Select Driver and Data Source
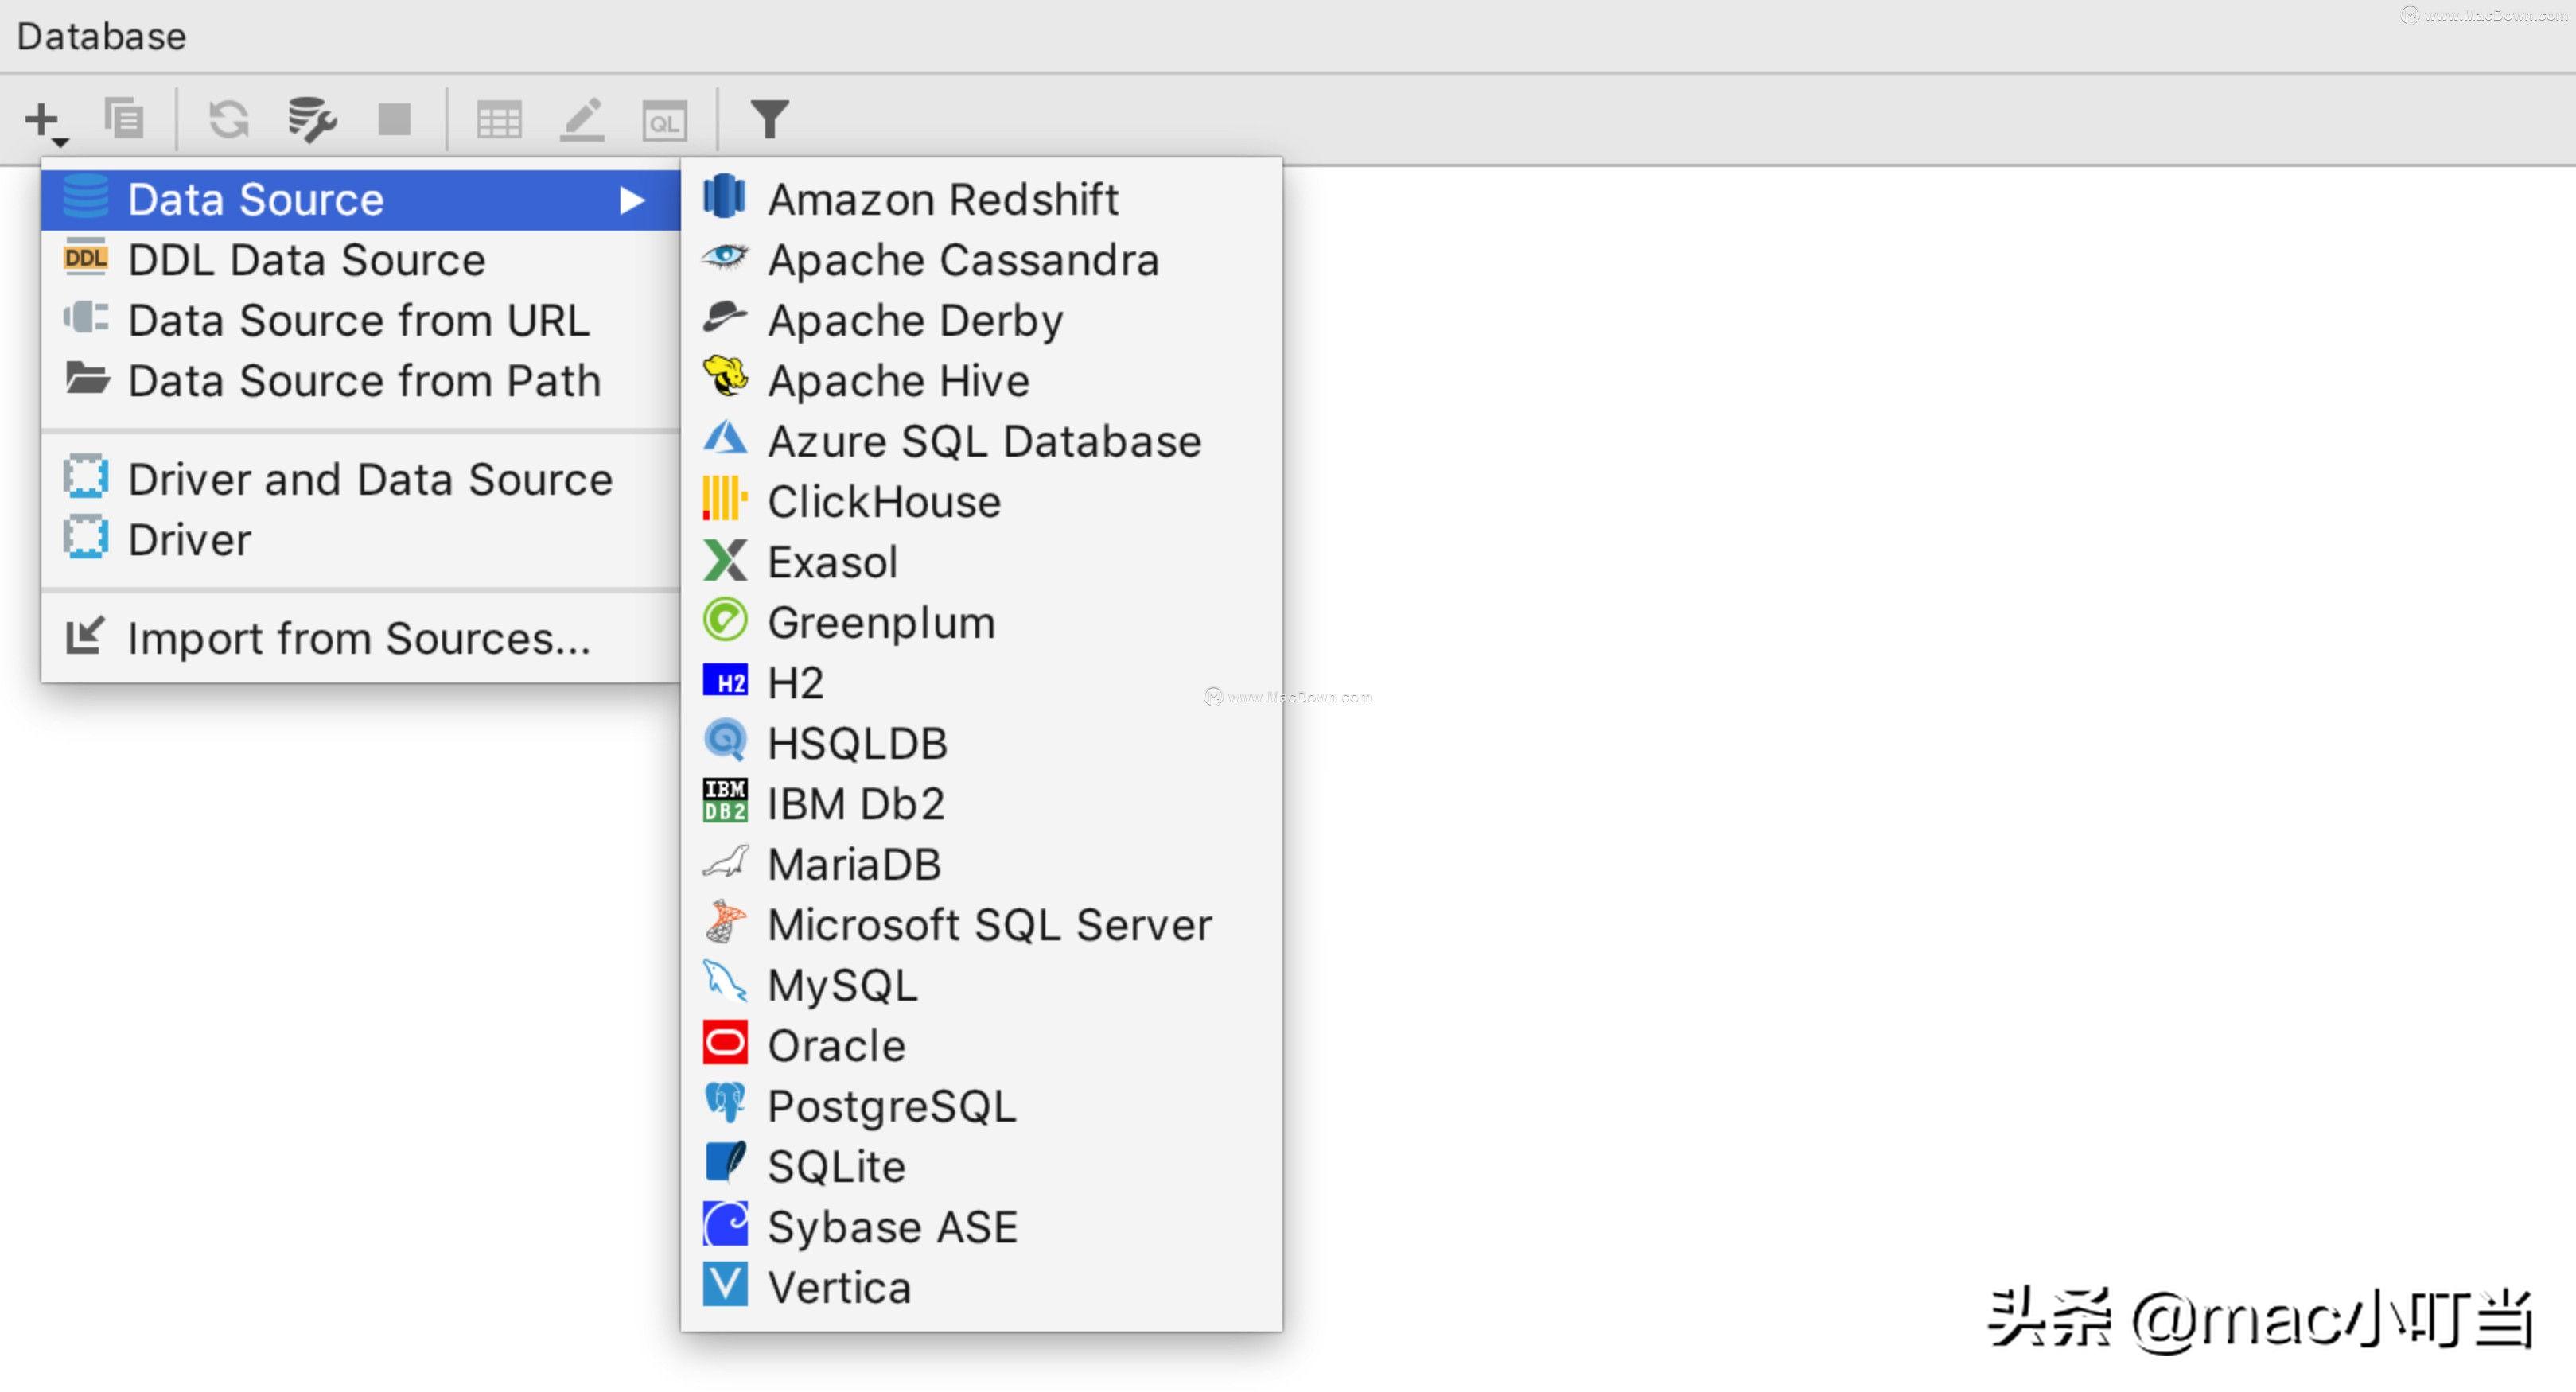 [370, 478]
